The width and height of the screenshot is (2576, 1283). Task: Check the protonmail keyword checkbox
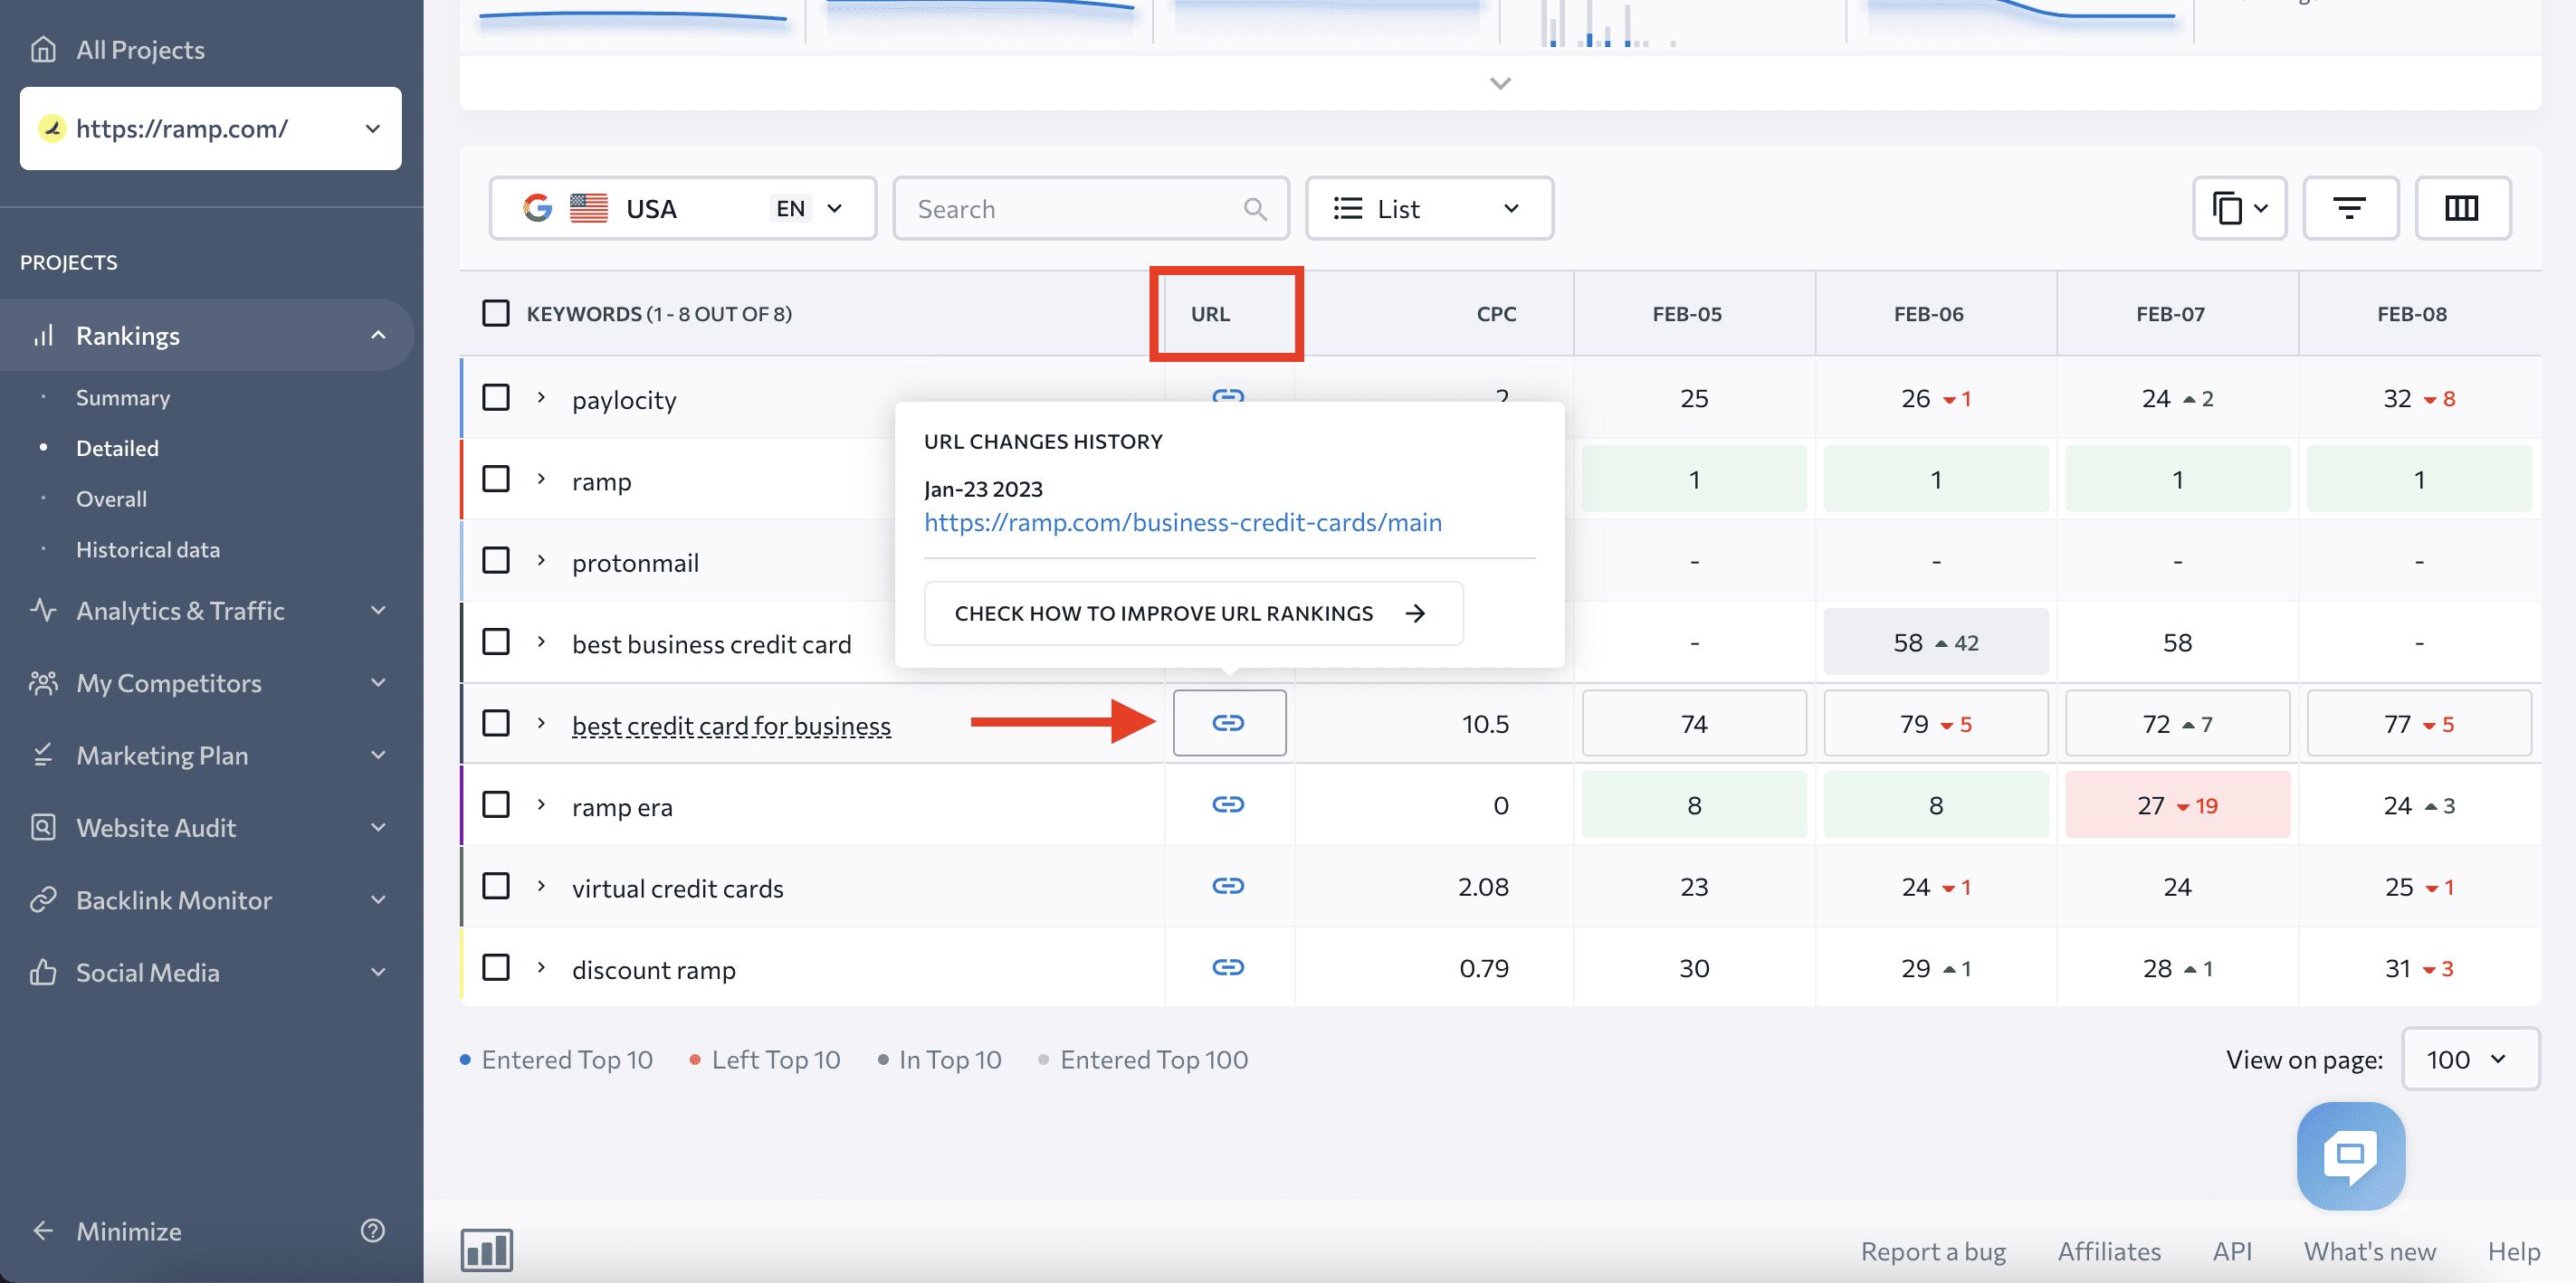pyautogui.click(x=496, y=561)
